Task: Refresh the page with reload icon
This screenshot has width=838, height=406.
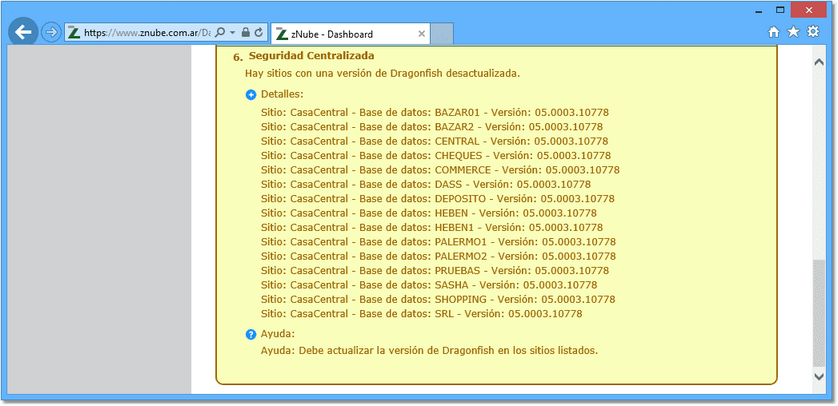Action: point(259,33)
